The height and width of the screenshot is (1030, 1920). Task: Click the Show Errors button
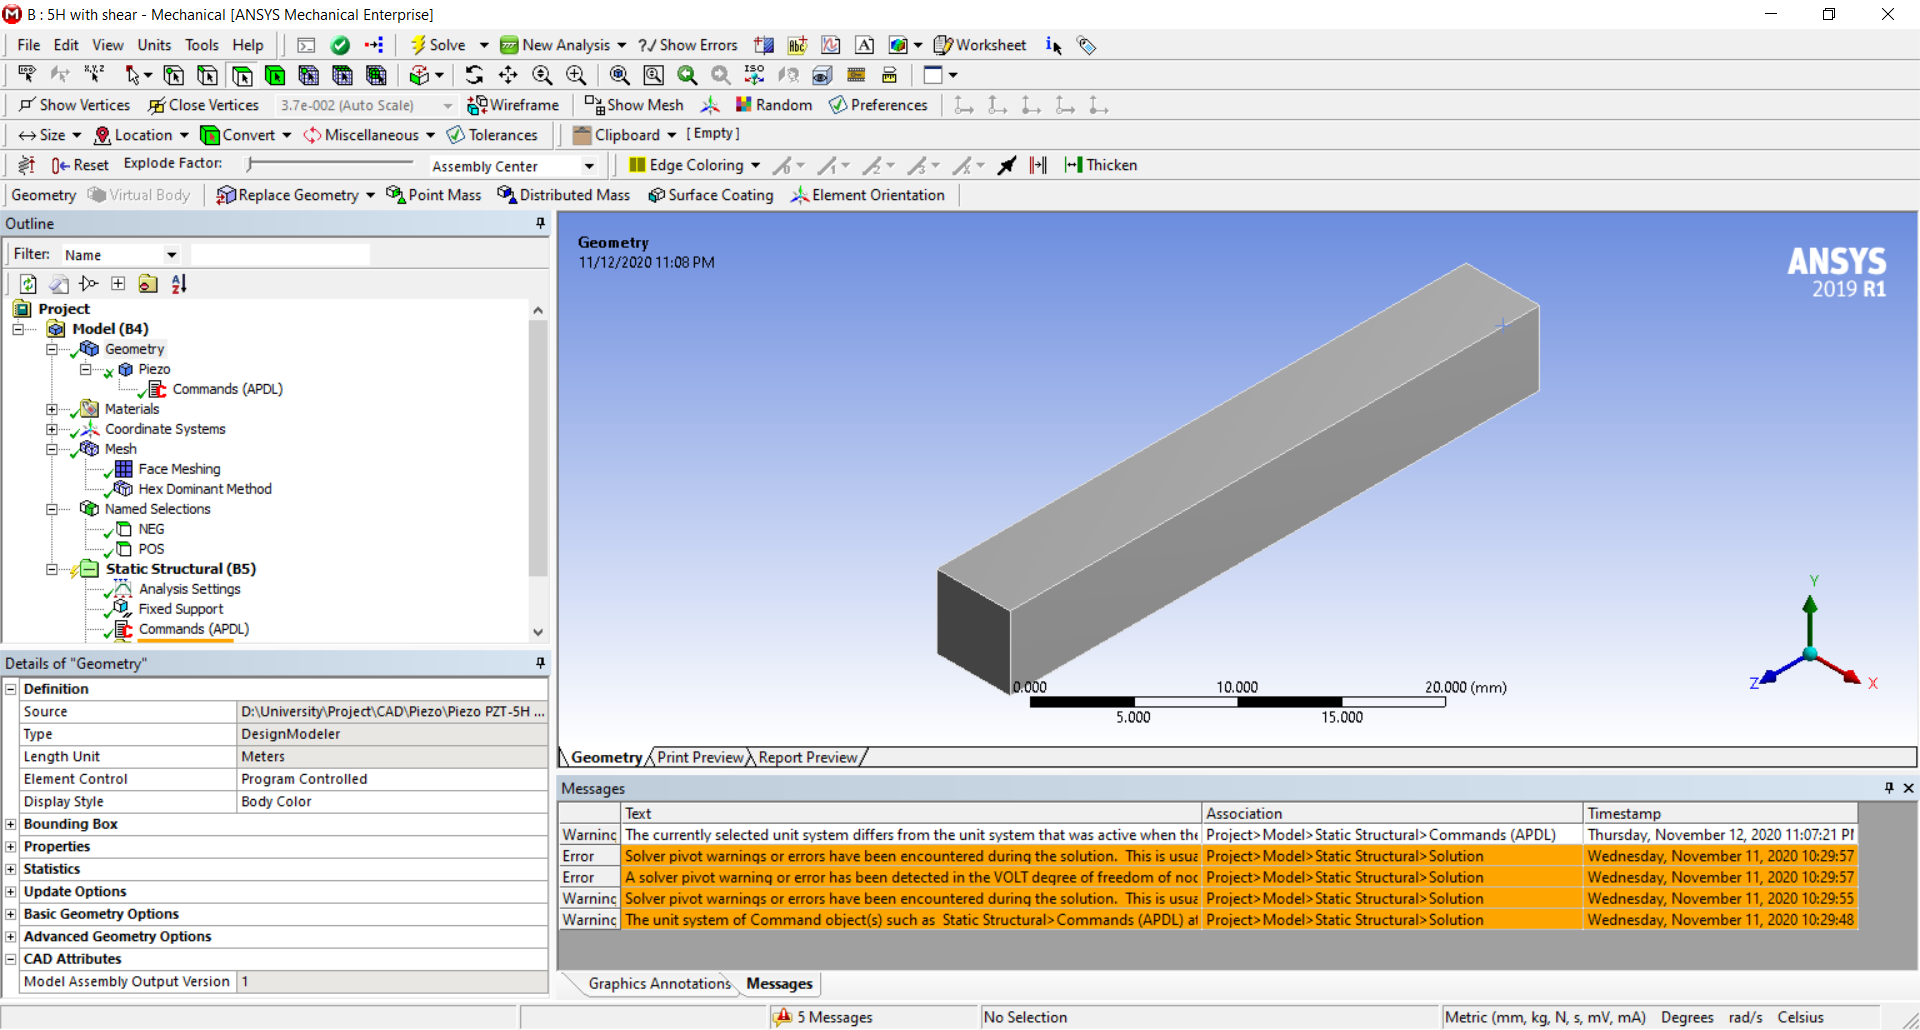pyautogui.click(x=688, y=45)
